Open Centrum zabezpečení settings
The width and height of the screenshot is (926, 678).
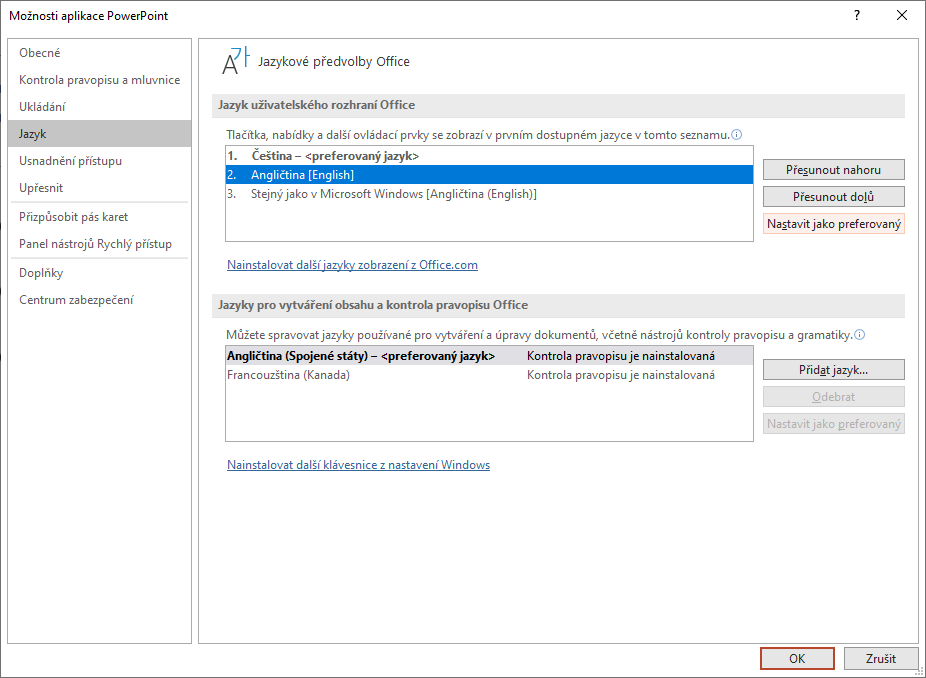(x=76, y=300)
